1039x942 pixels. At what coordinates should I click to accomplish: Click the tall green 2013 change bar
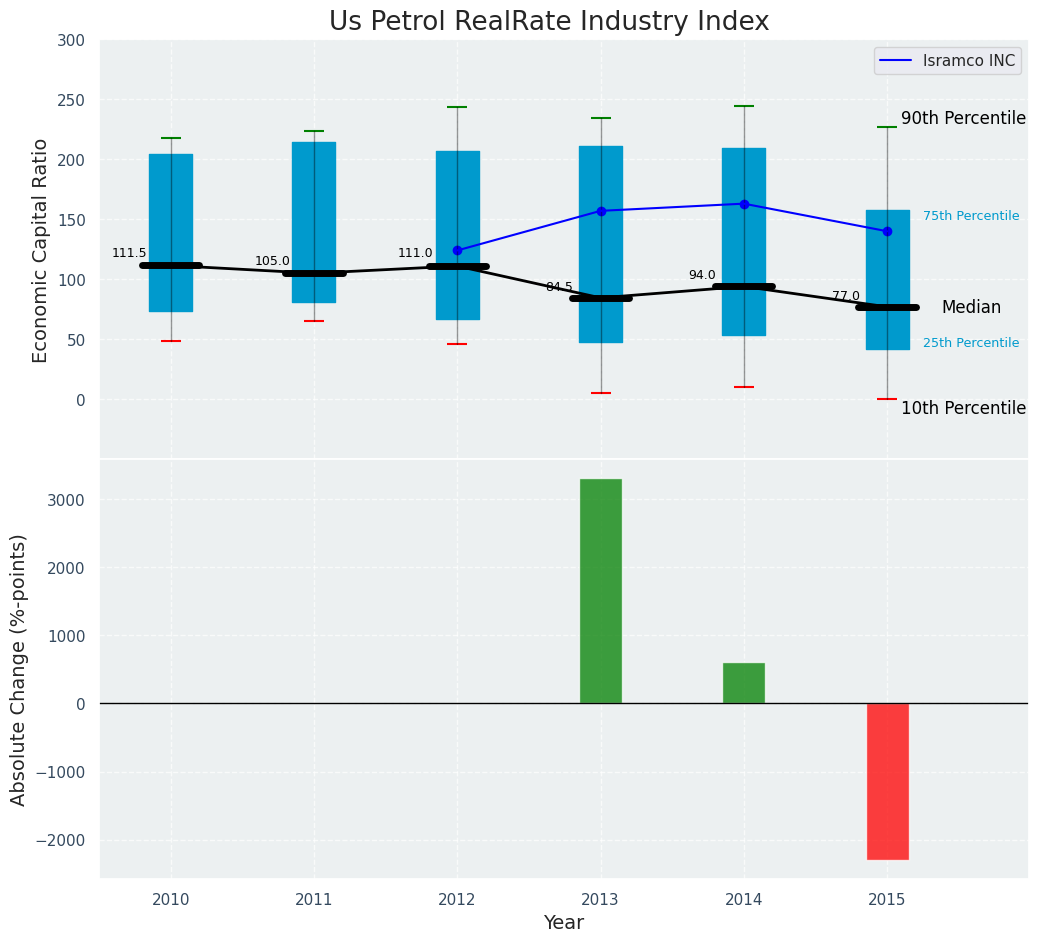click(601, 591)
